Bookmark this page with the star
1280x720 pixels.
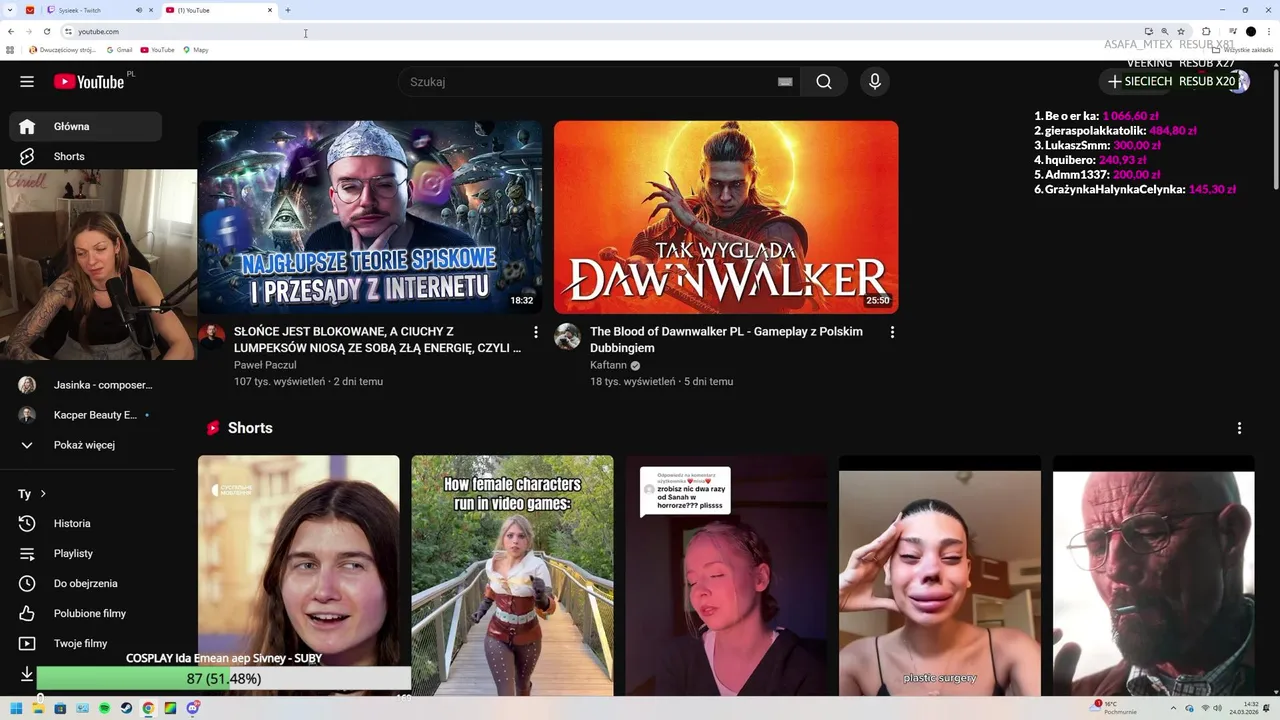1181,31
